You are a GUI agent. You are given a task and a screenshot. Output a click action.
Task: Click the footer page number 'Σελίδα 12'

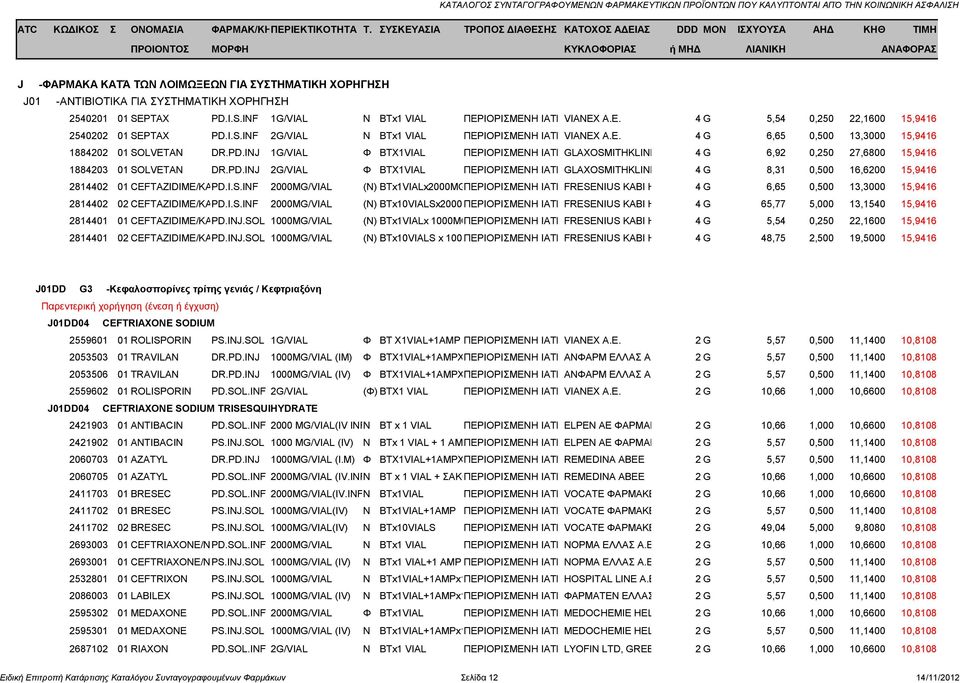(x=479, y=677)
